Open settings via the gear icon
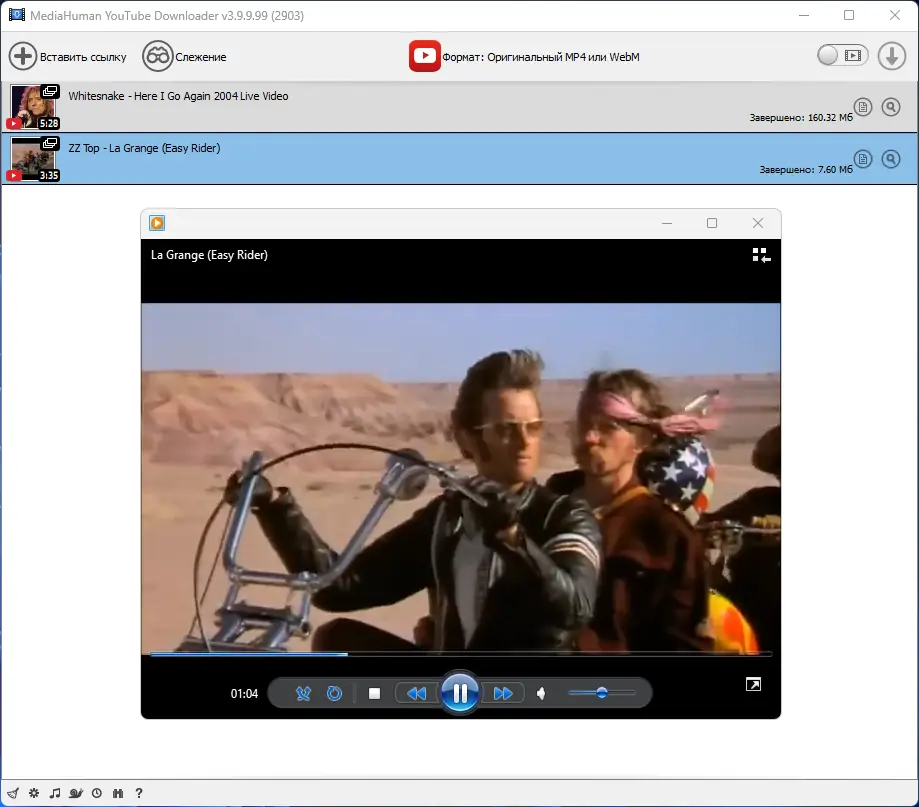Screen dimensions: 919x807 coord(34,793)
